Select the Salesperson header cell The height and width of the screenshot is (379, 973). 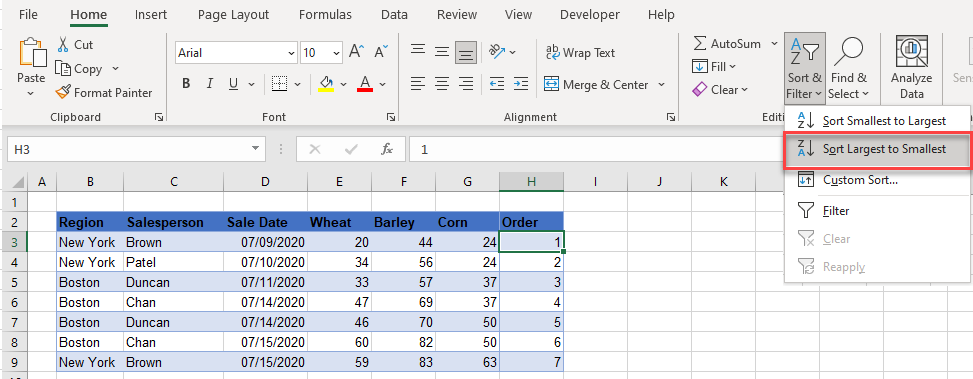tap(174, 222)
